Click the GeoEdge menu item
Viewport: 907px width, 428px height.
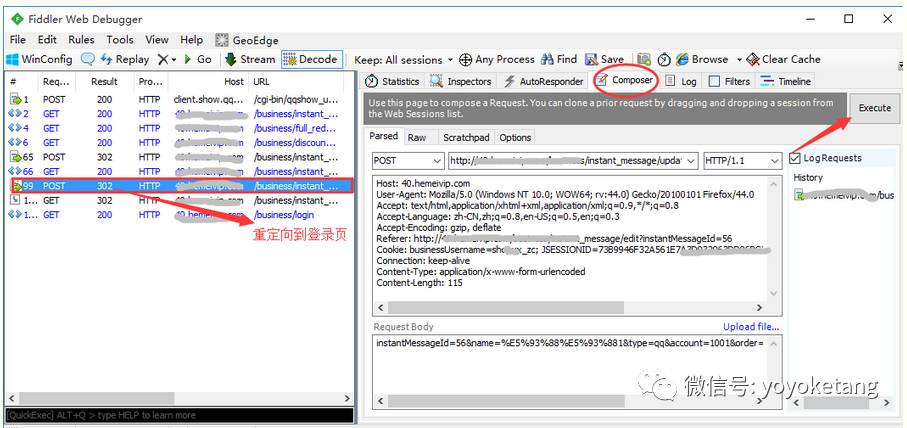pyautogui.click(x=247, y=40)
